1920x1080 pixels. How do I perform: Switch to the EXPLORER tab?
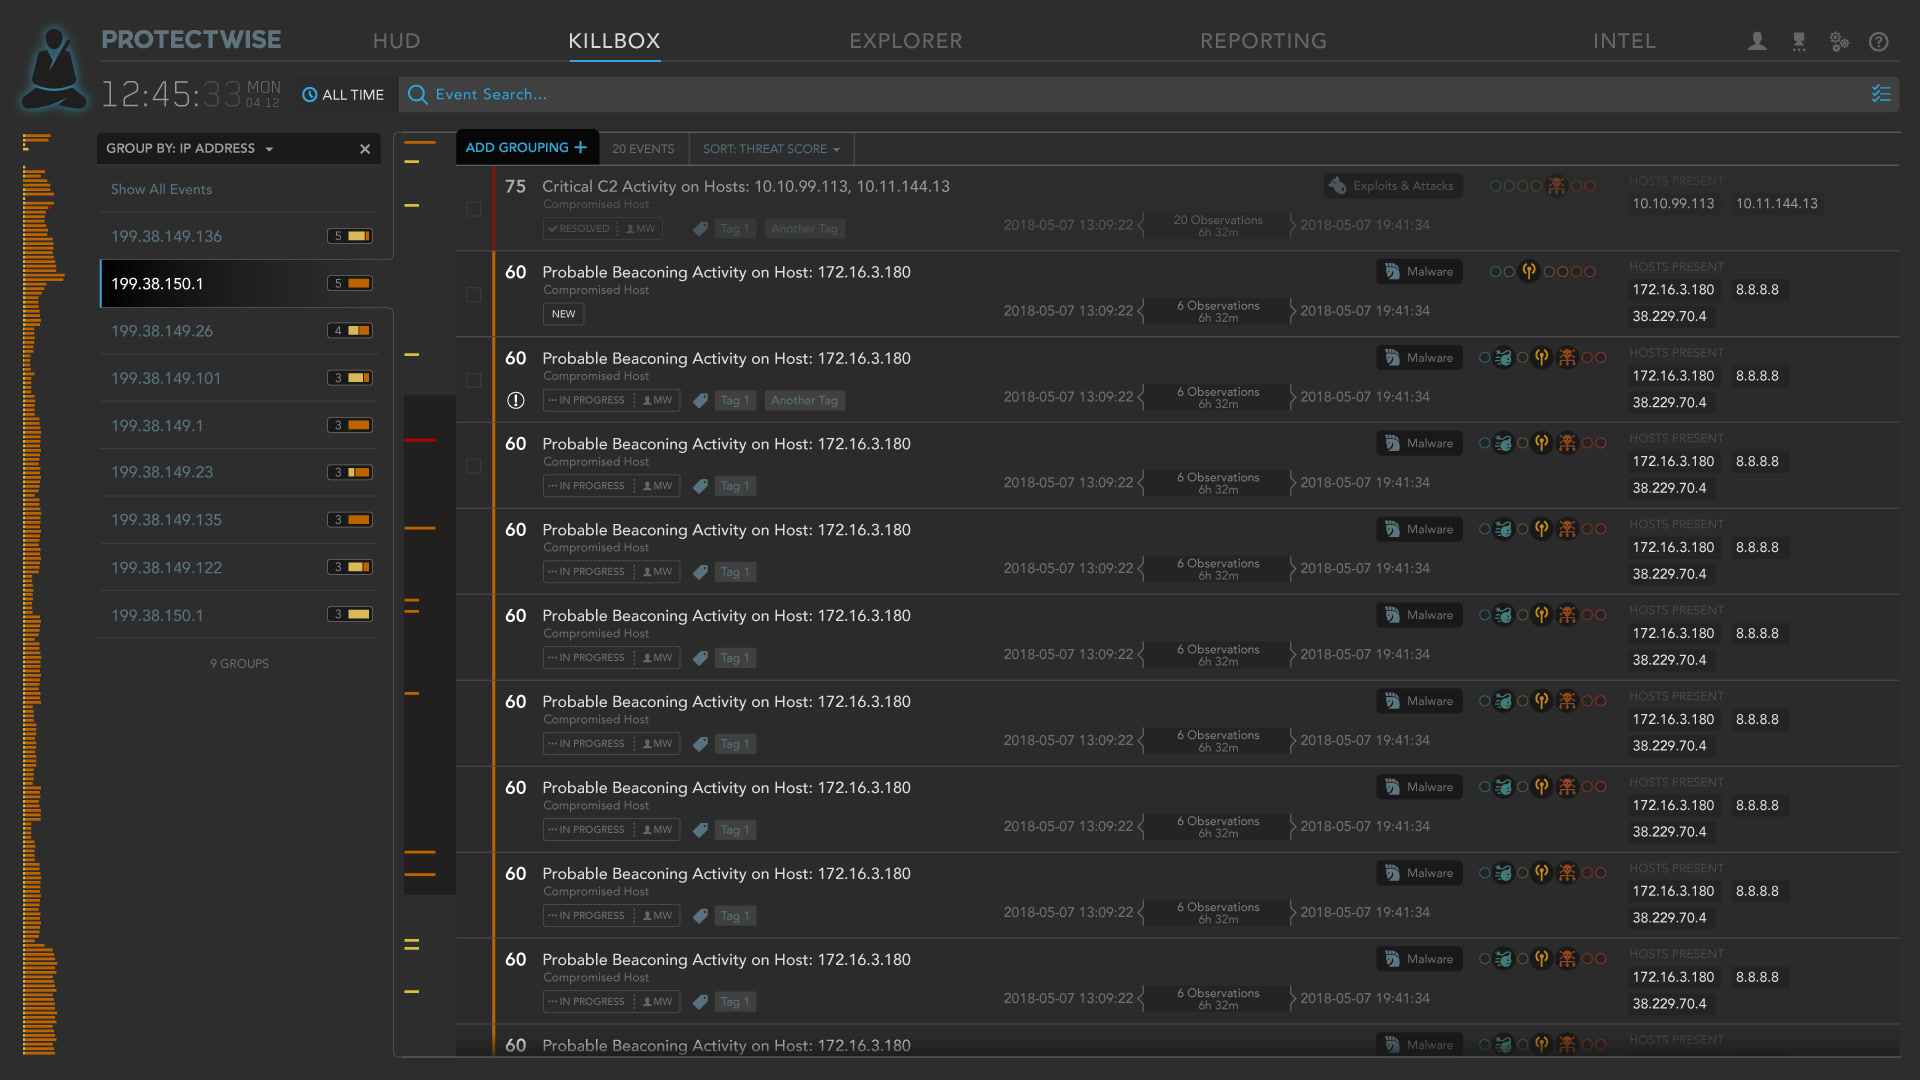pyautogui.click(x=906, y=41)
